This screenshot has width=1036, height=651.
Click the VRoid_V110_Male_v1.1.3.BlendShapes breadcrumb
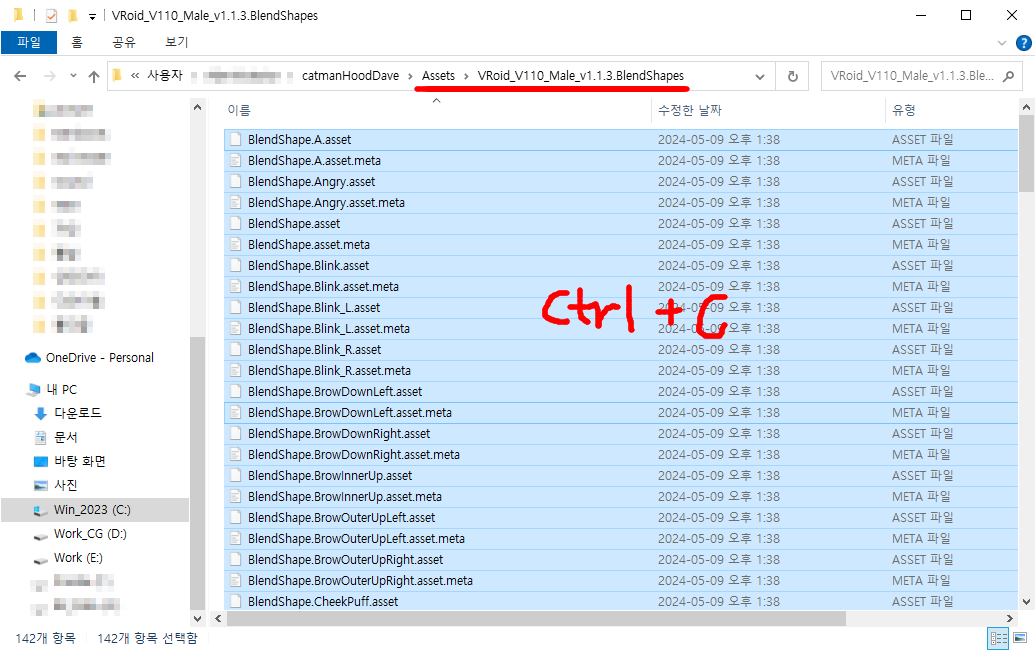581,76
